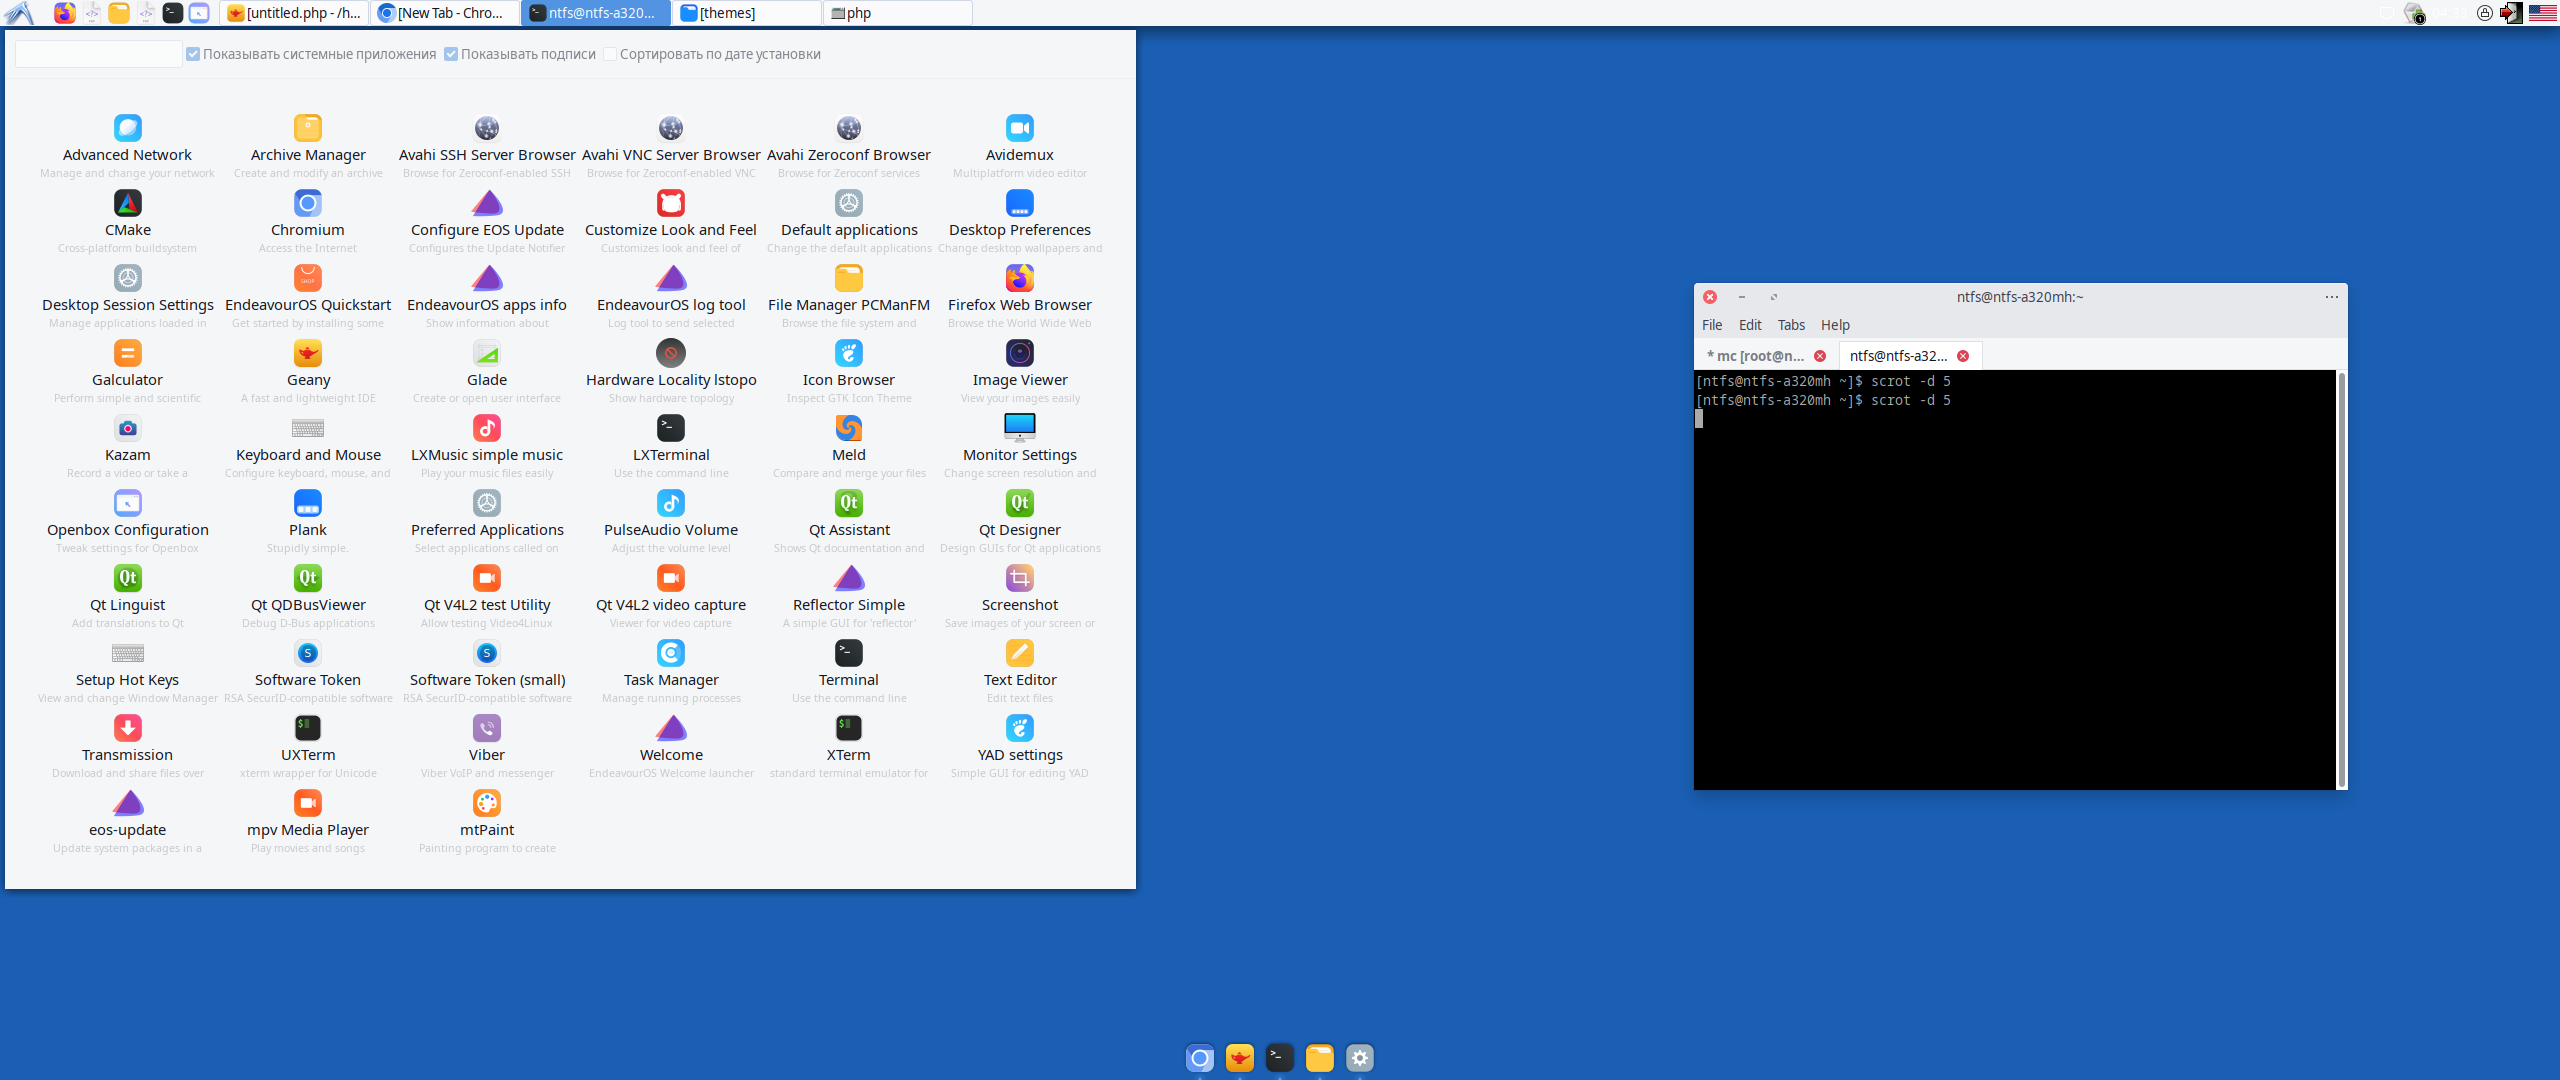Launch Geany IDE from the app grid

pyautogui.click(x=308, y=353)
